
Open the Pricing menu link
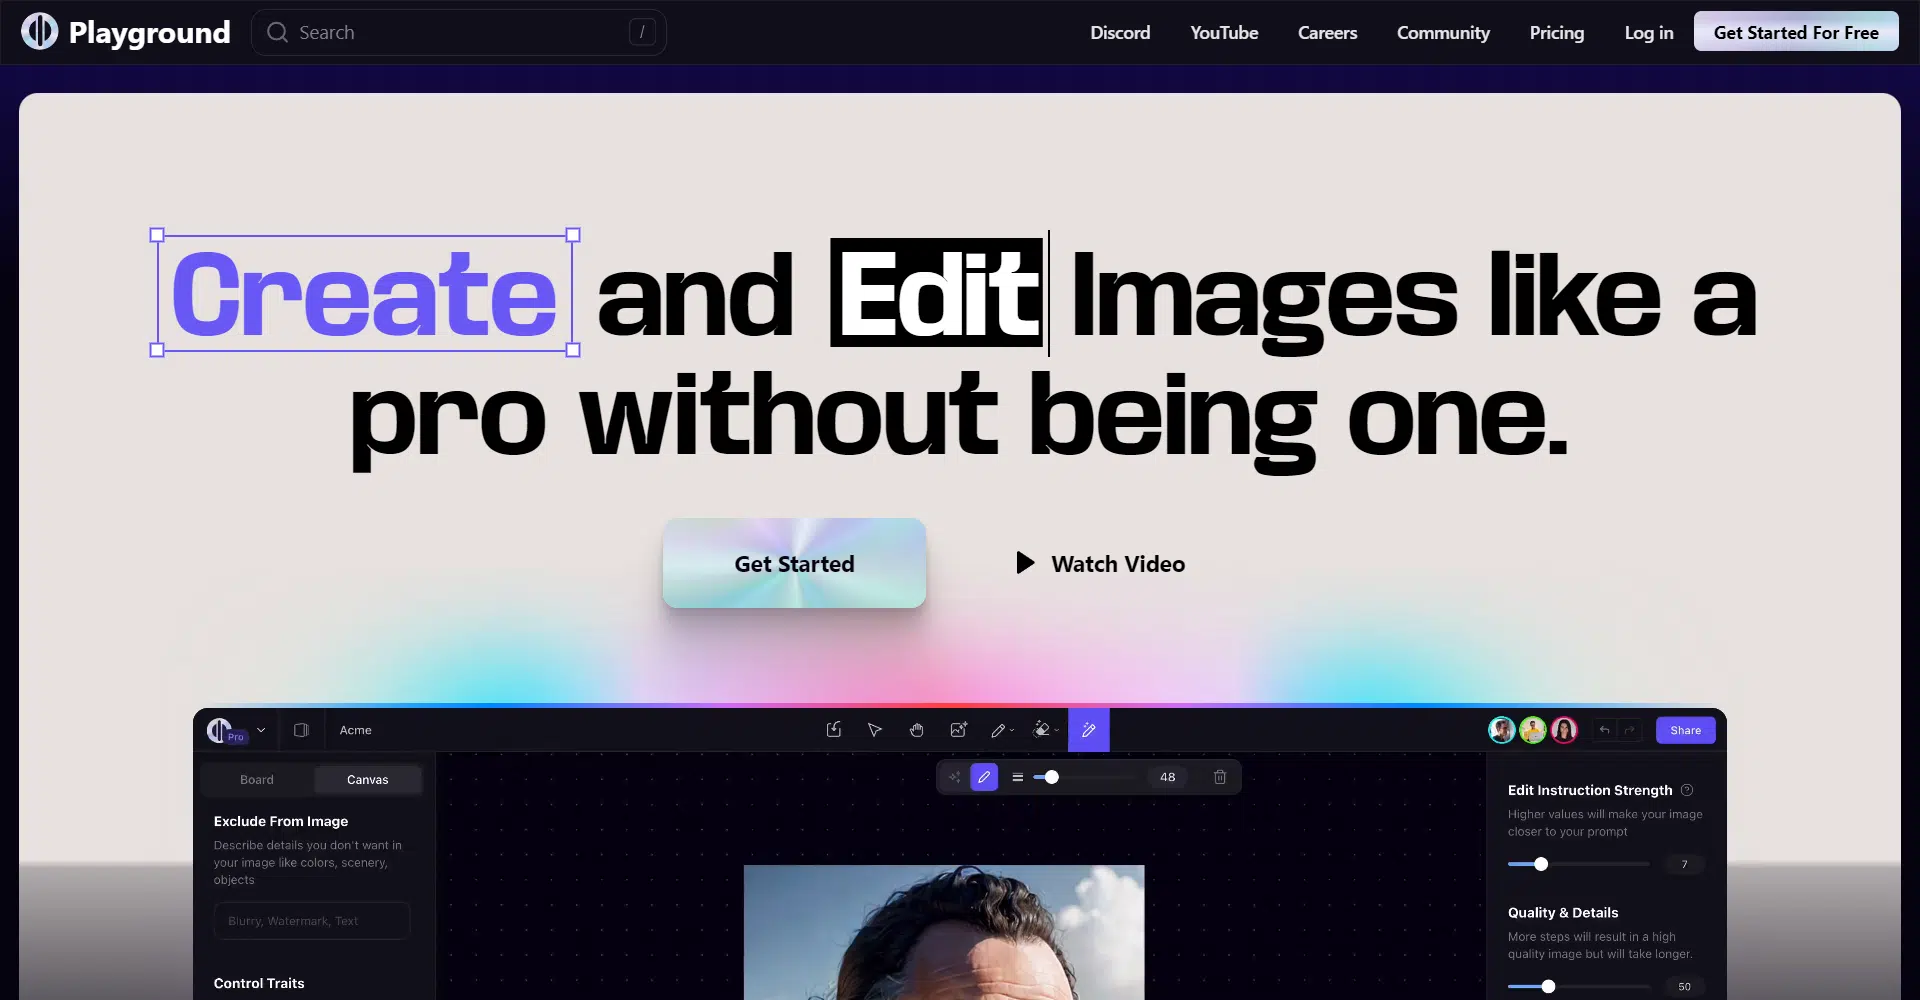coord(1556,33)
